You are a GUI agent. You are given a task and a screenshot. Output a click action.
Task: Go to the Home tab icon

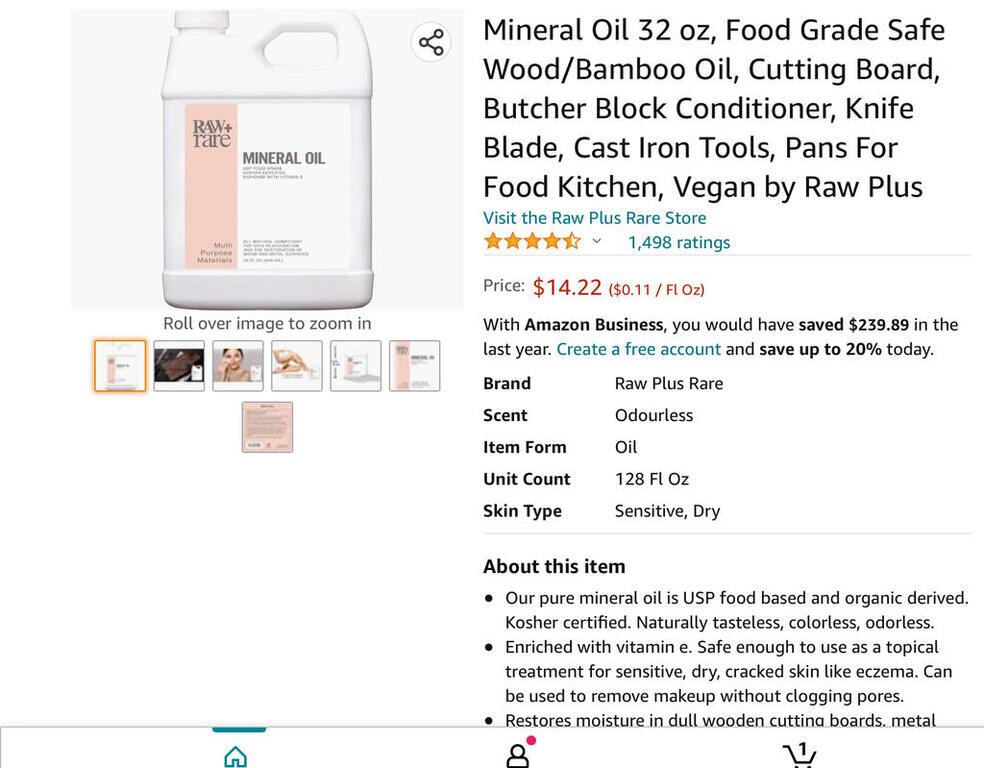coord(235,756)
